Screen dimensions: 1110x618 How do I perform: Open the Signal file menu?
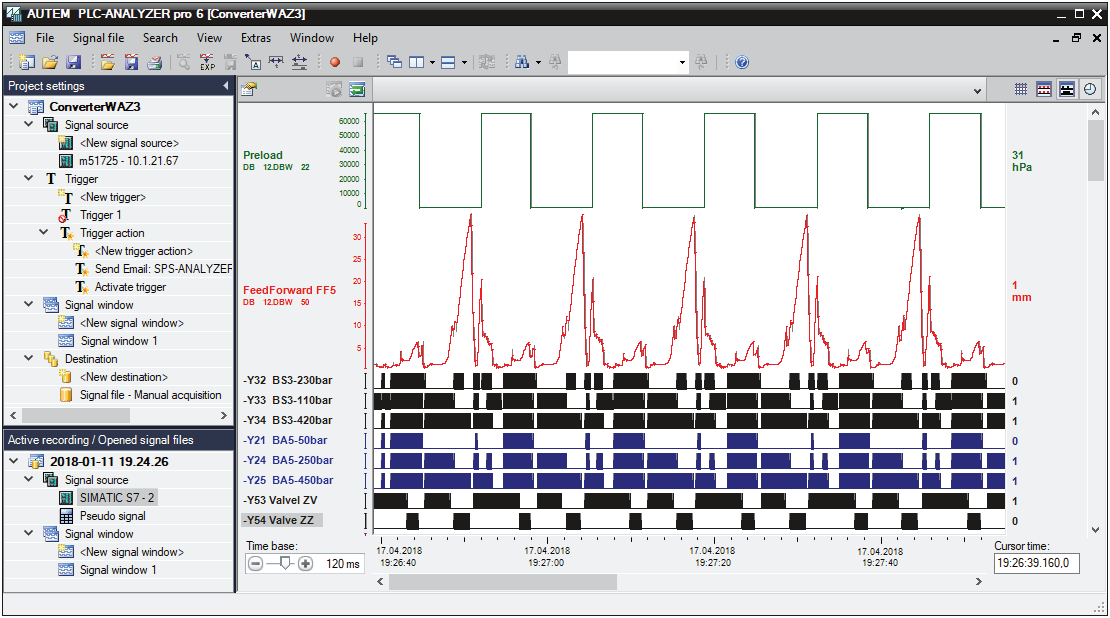click(x=98, y=38)
